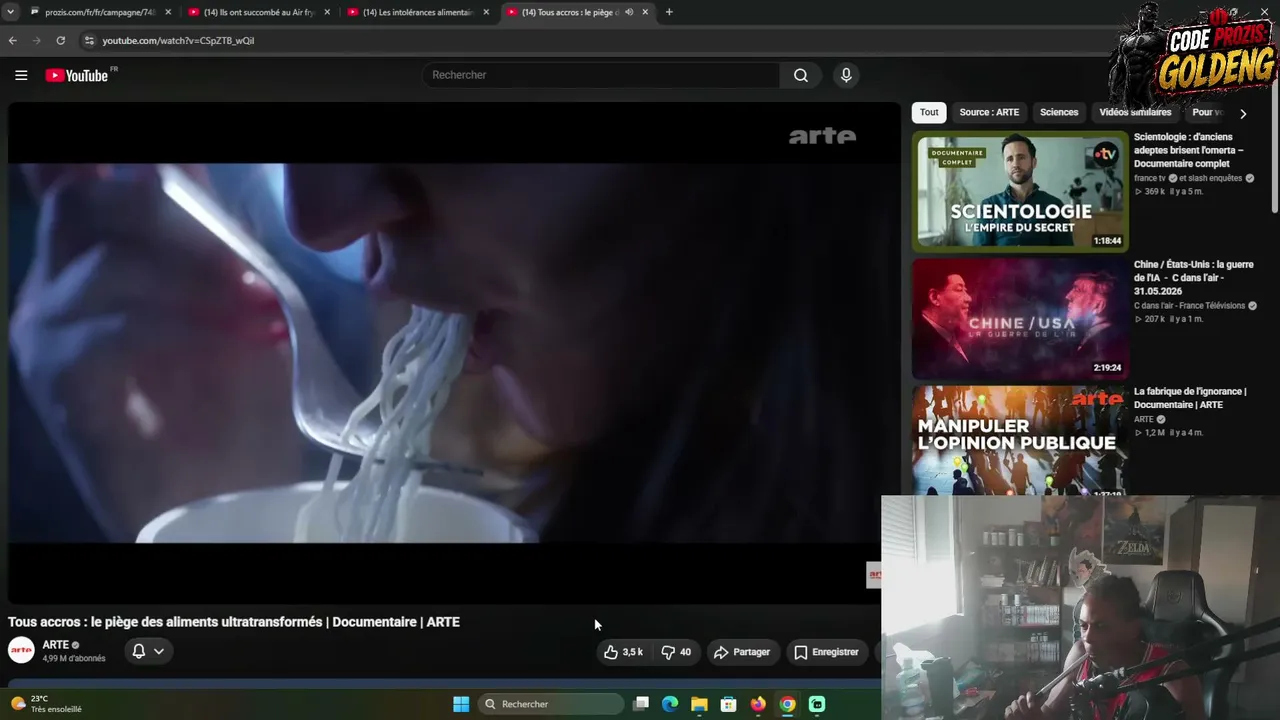Image resolution: width=1280 pixels, height=720 pixels.
Task: Click the notification bell for ARTE
Action: pos(139,651)
